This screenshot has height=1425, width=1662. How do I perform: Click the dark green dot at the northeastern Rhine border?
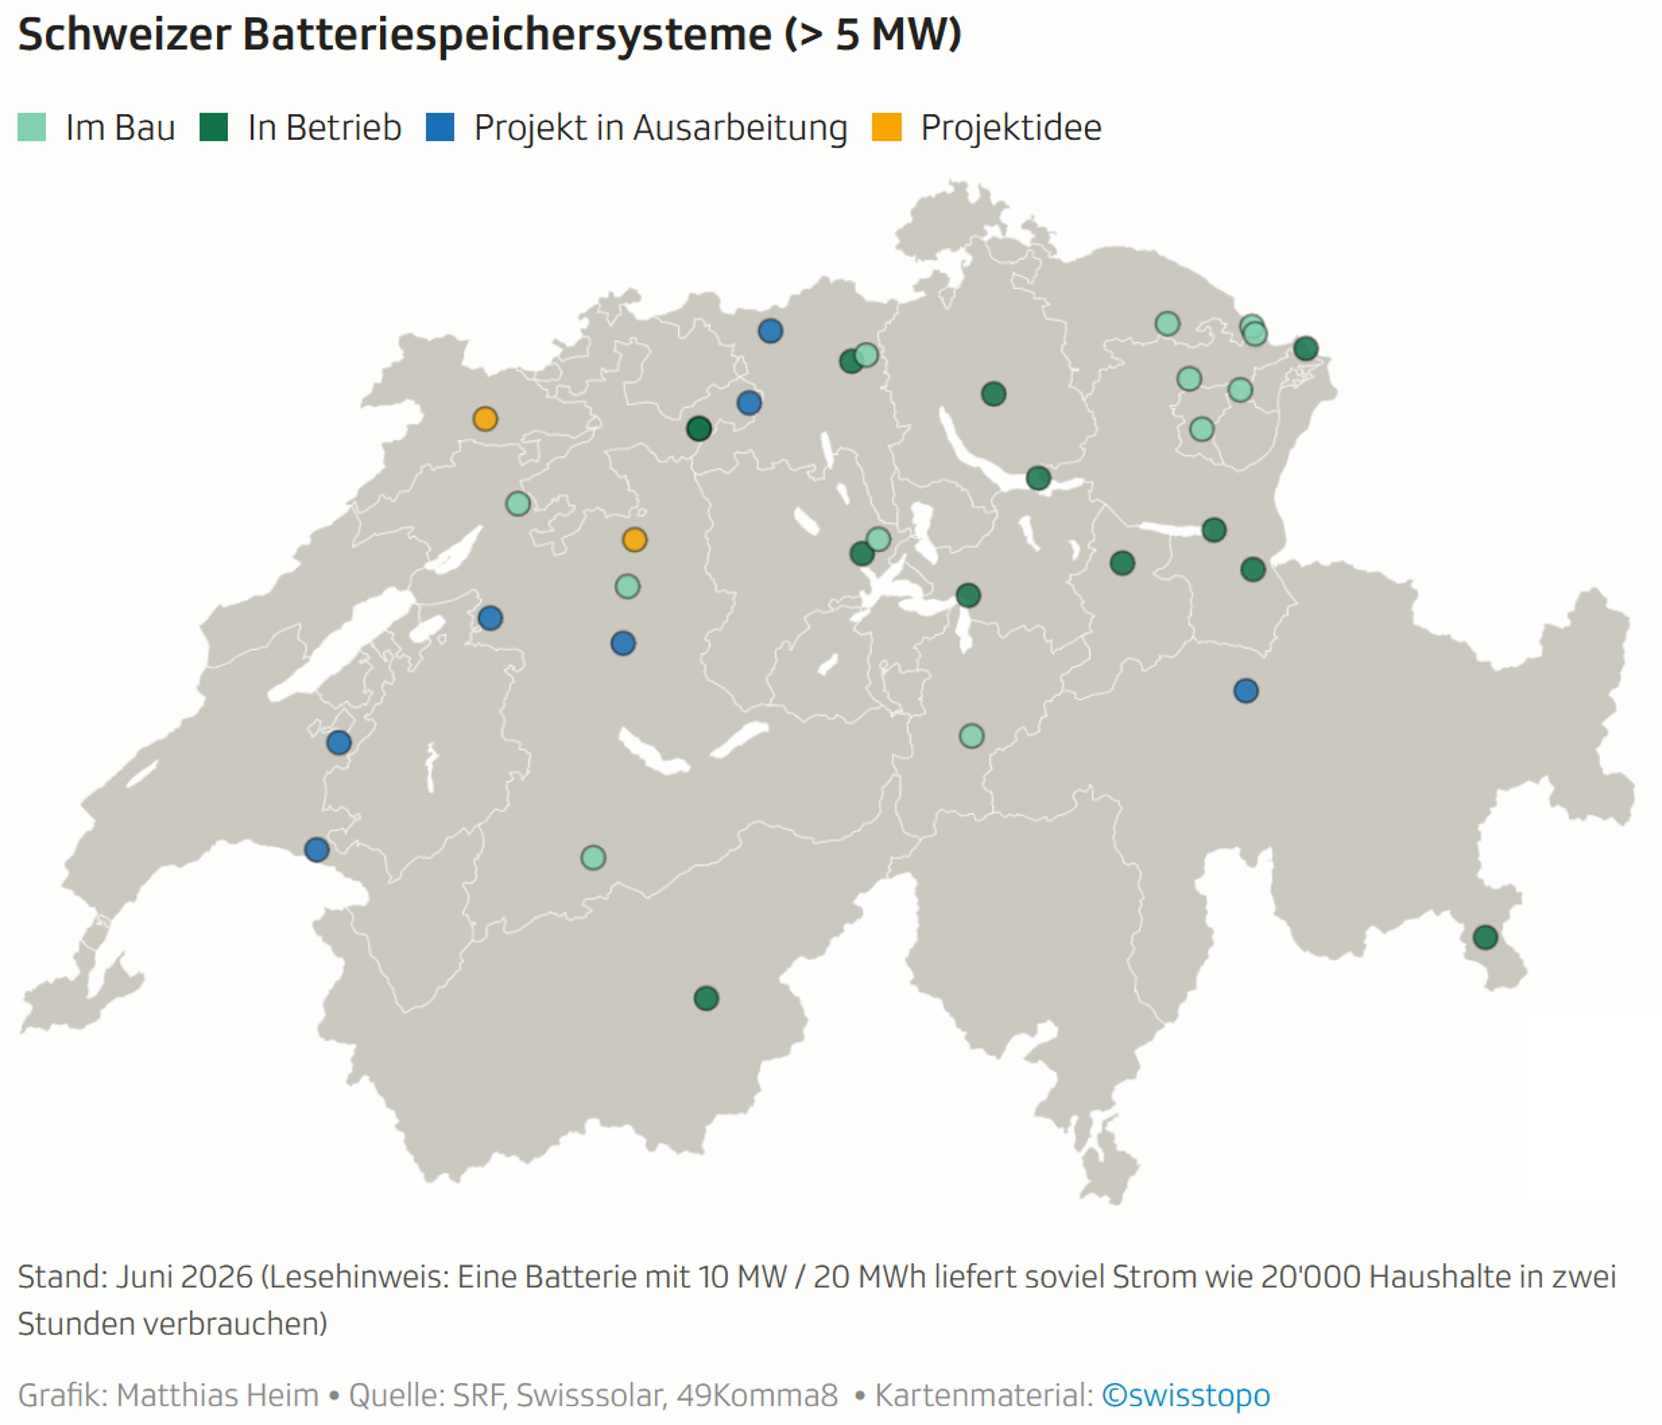pyautogui.click(x=1305, y=348)
